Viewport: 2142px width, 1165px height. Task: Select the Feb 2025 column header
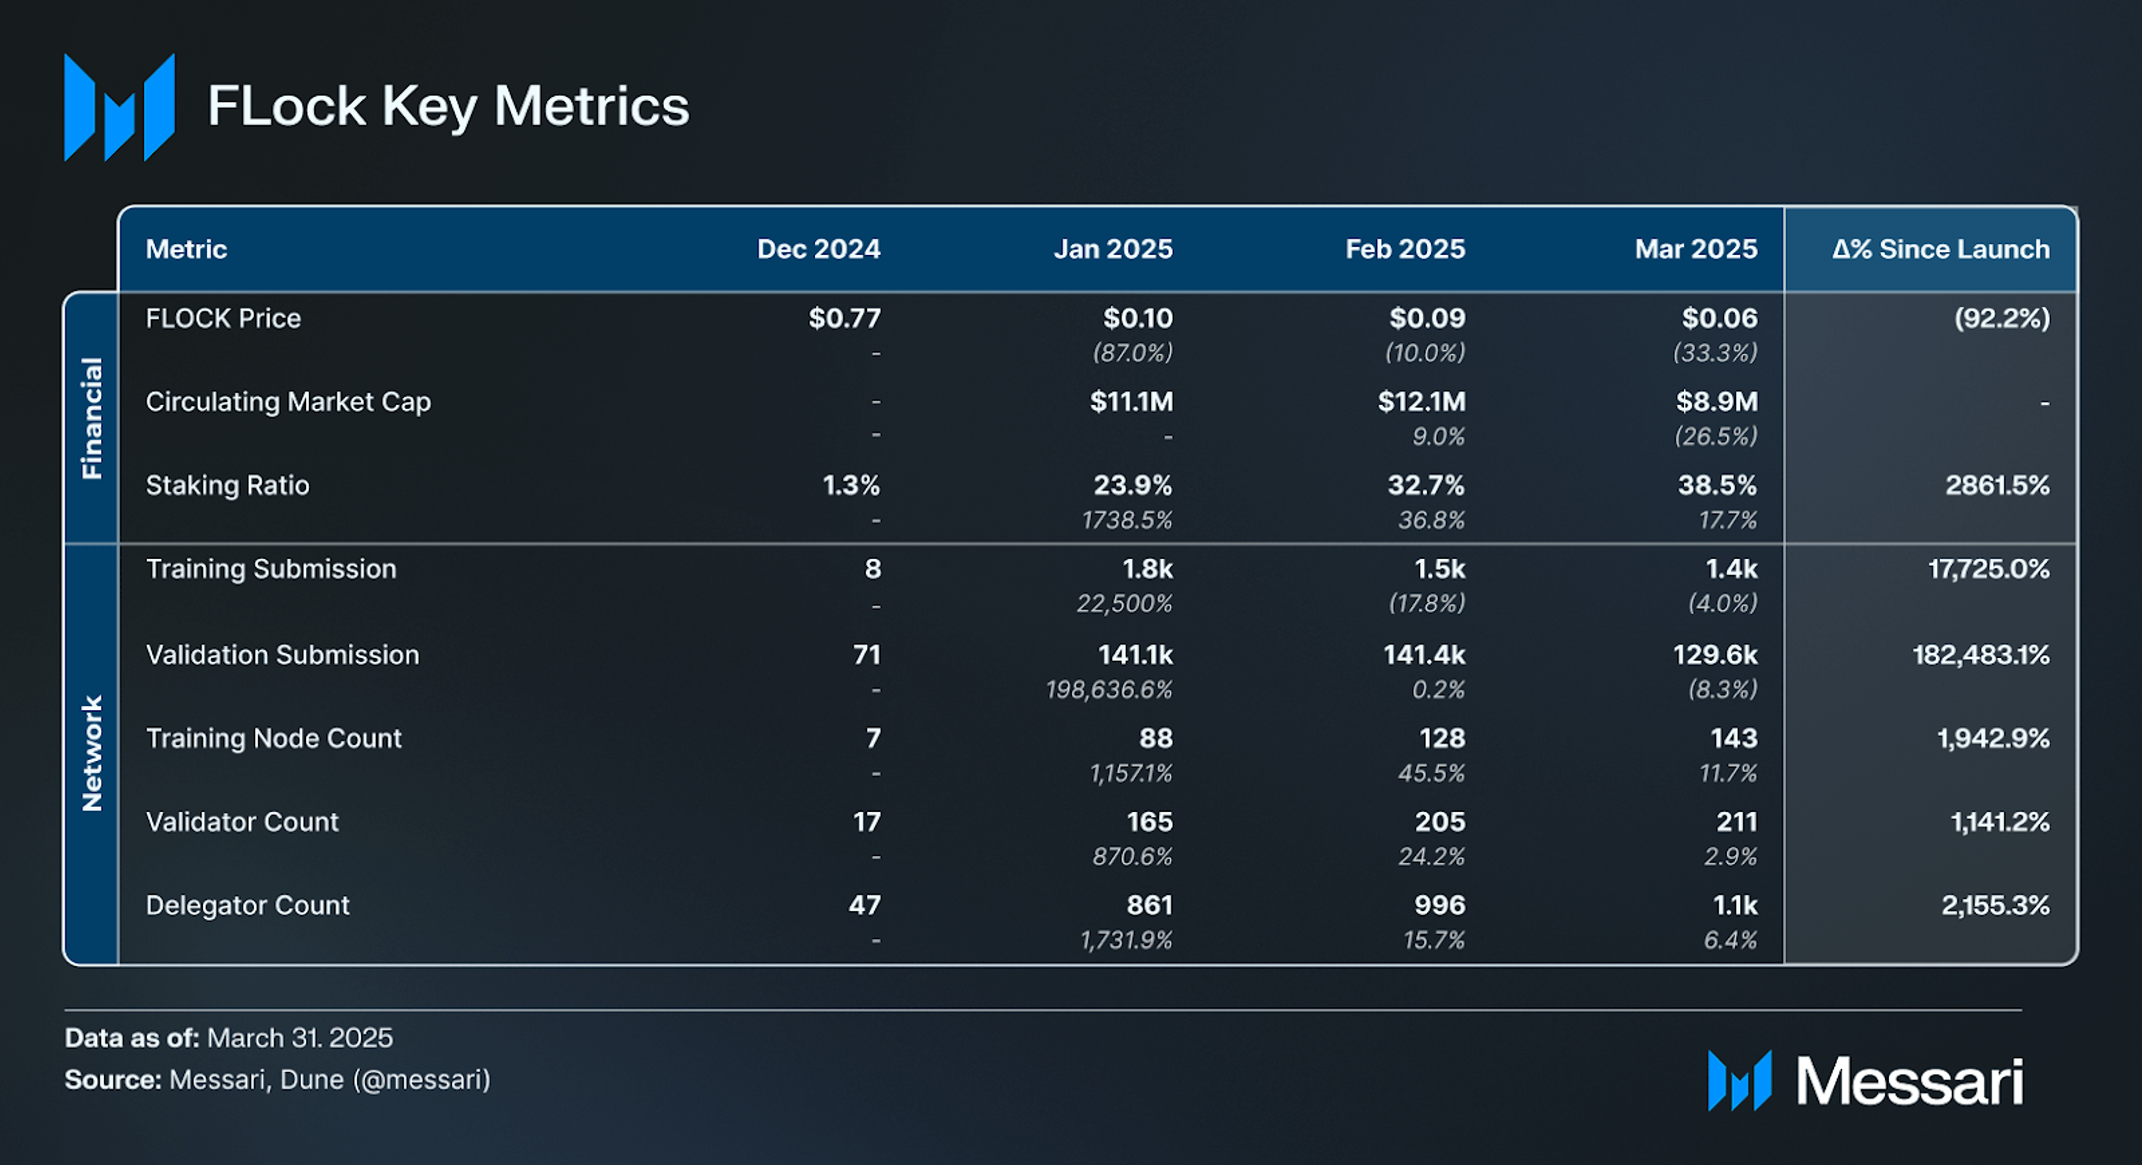1405,249
